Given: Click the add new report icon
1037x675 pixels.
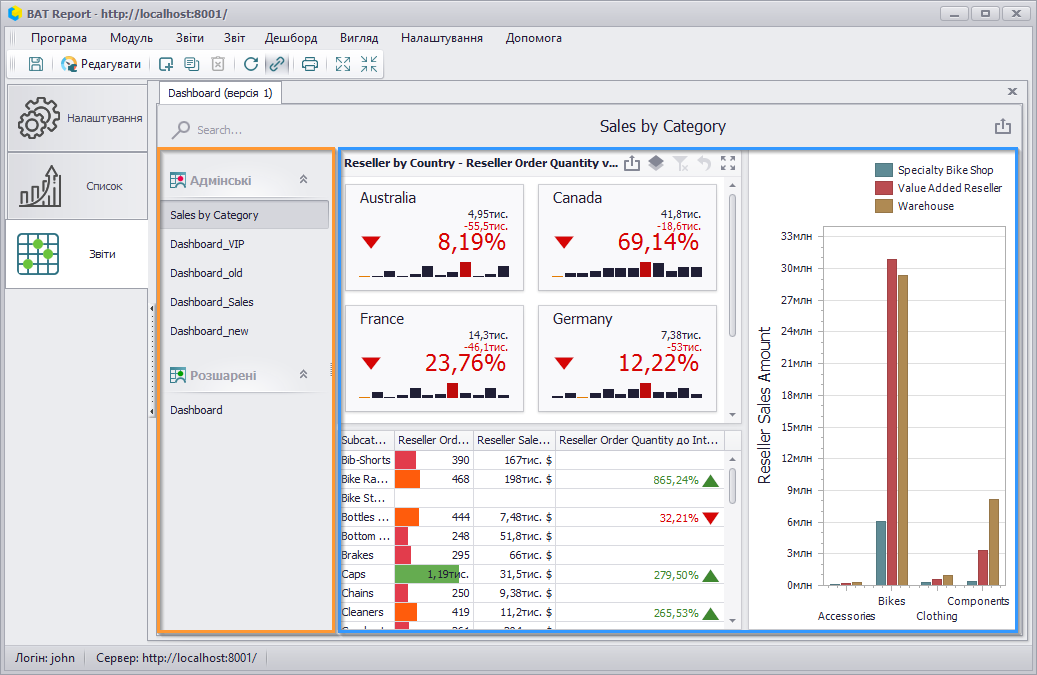Looking at the screenshot, I should [166, 64].
